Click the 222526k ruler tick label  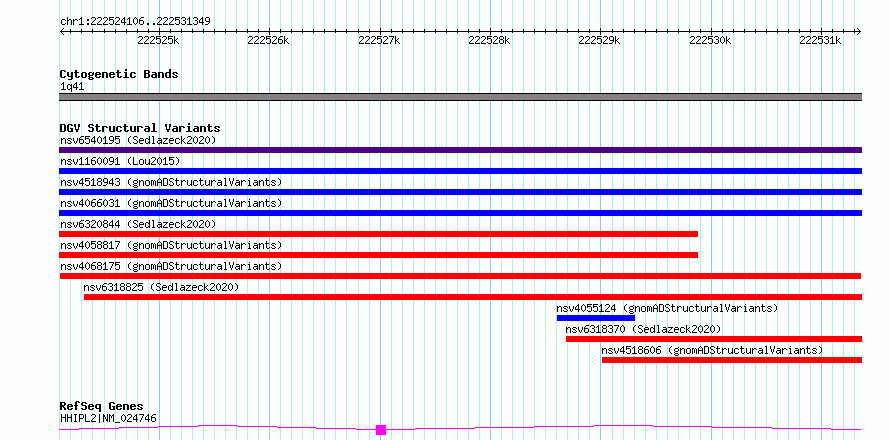tap(269, 40)
